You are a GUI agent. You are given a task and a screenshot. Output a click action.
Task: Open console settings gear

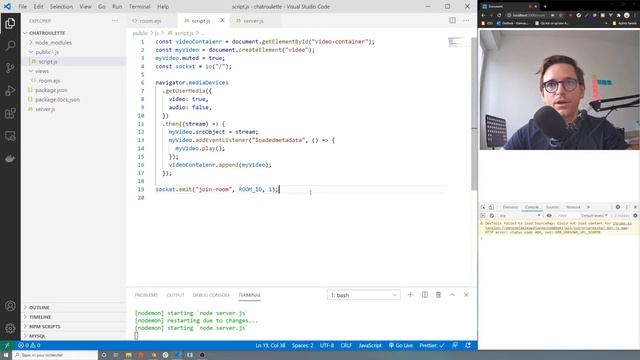(x=635, y=216)
